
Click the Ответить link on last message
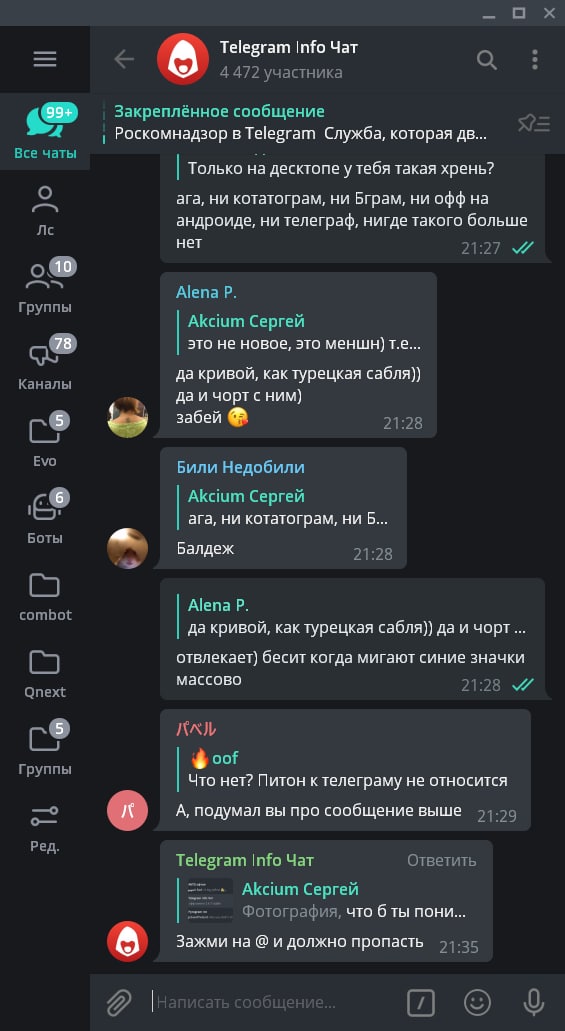tap(441, 860)
